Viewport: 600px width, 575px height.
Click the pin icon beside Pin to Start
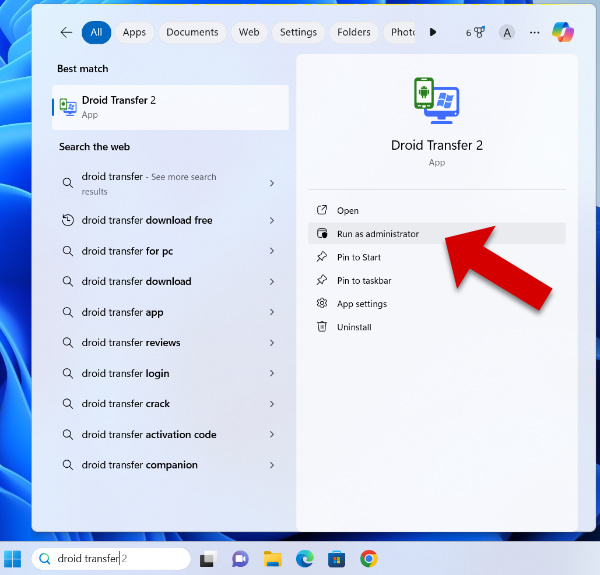(322, 257)
